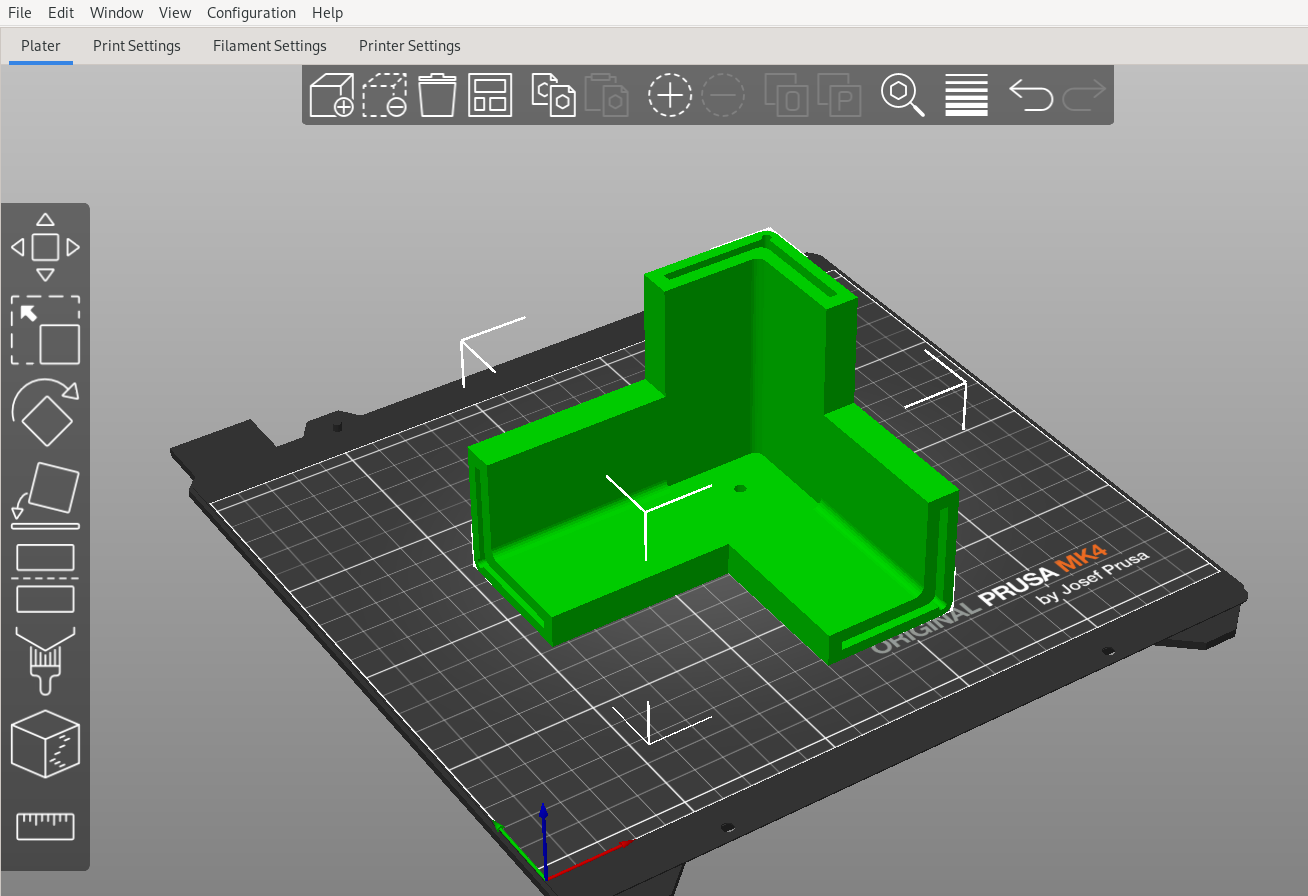
Task: Click the Arrange objects icon
Action: tap(490, 95)
